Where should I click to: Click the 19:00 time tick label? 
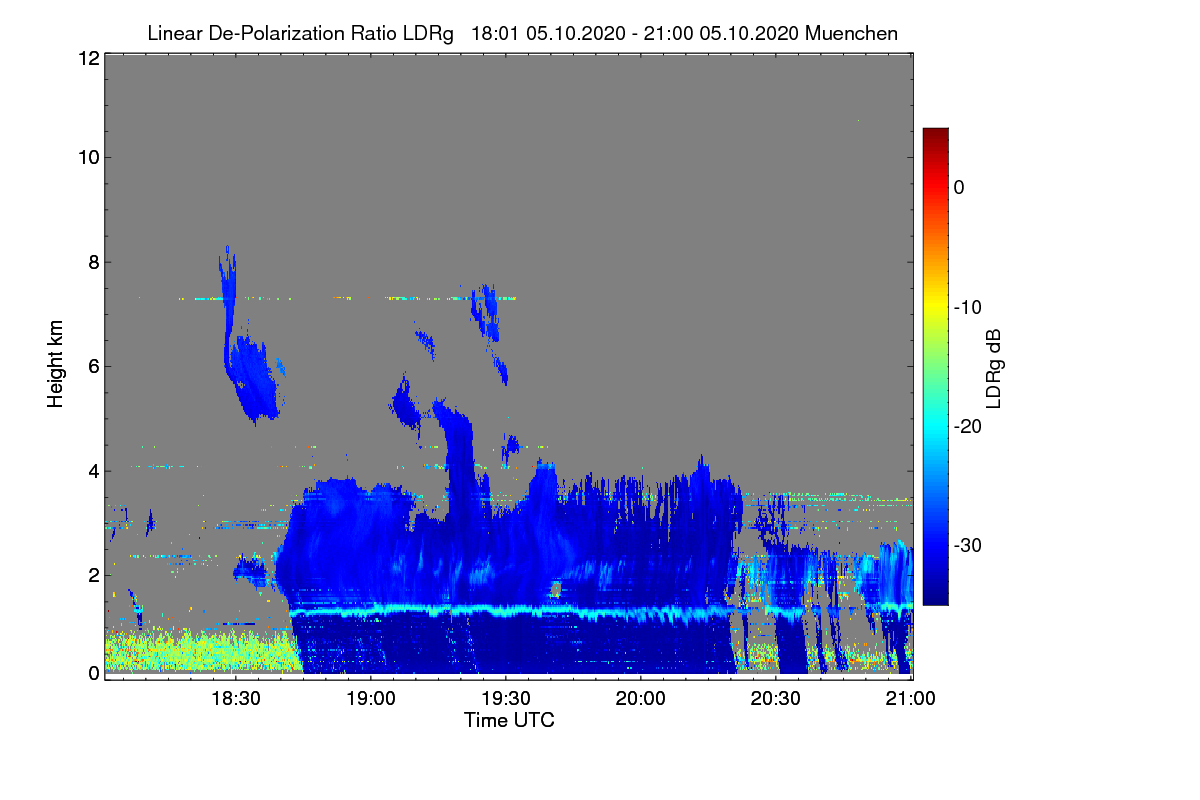pyautogui.click(x=371, y=699)
